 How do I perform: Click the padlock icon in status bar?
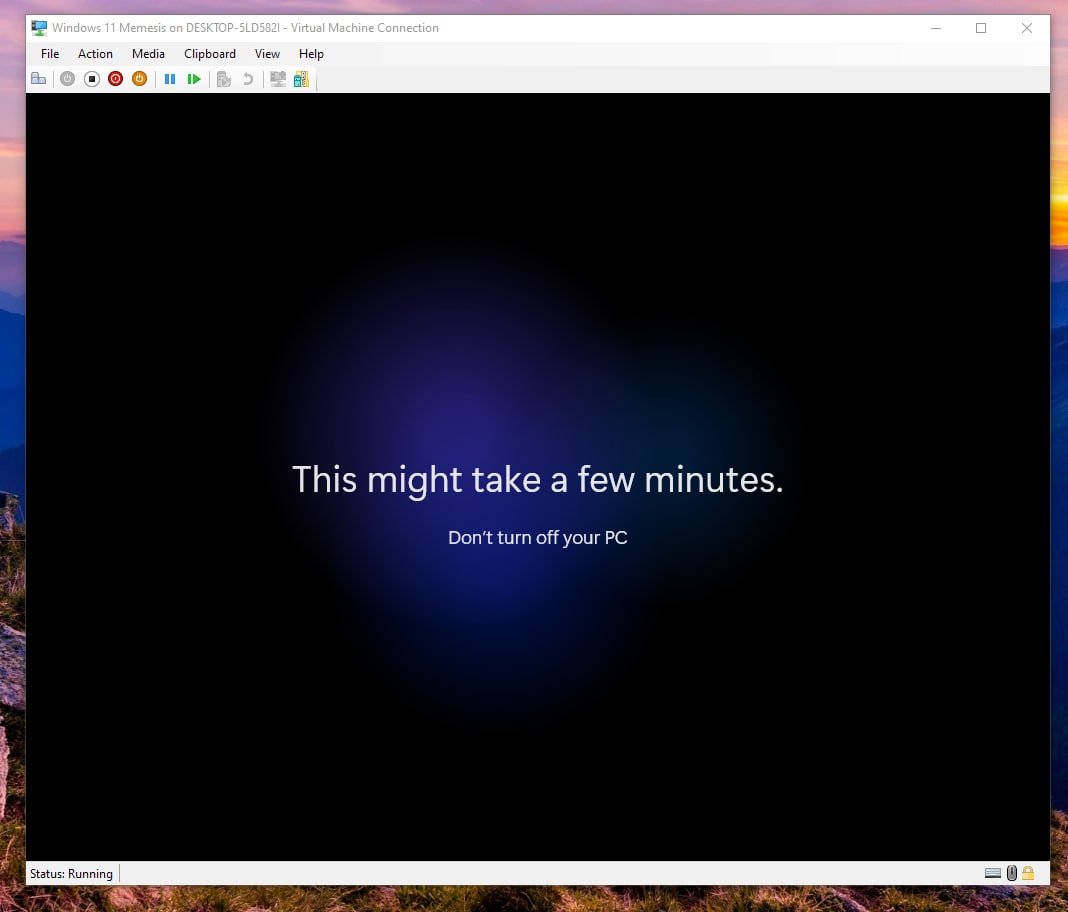[1028, 873]
